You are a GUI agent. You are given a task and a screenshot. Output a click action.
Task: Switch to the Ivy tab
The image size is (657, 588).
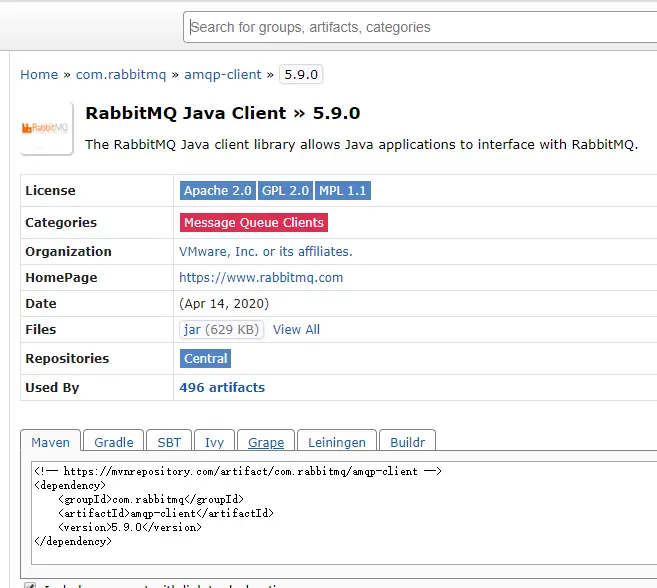coord(214,441)
